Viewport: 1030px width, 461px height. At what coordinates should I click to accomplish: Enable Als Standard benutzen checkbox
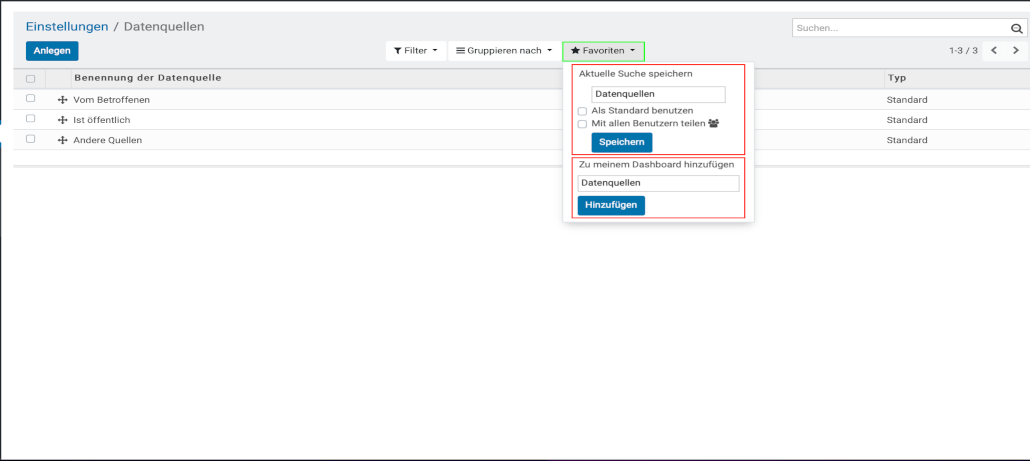pyautogui.click(x=582, y=111)
